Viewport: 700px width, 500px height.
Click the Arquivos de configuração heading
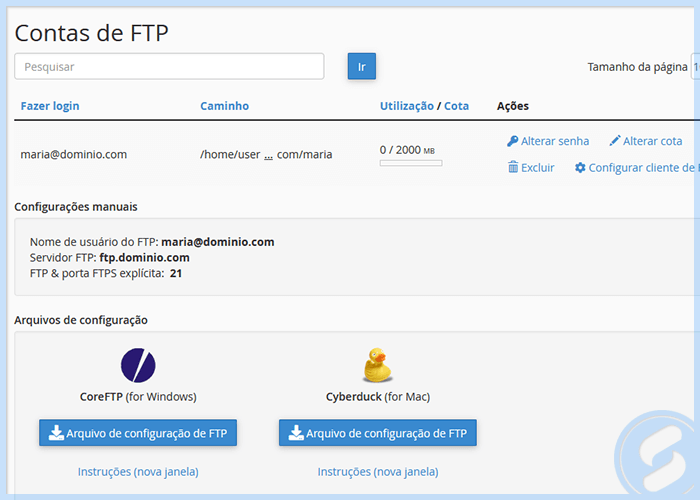[81, 320]
